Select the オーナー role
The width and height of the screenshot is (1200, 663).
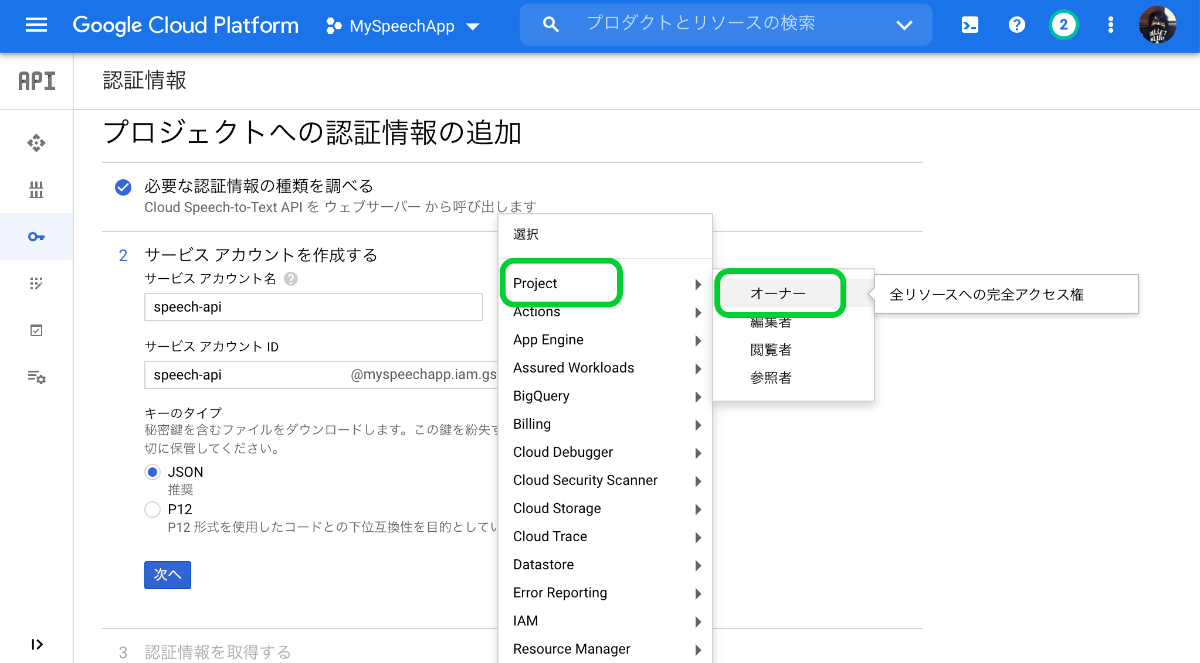[793, 294]
